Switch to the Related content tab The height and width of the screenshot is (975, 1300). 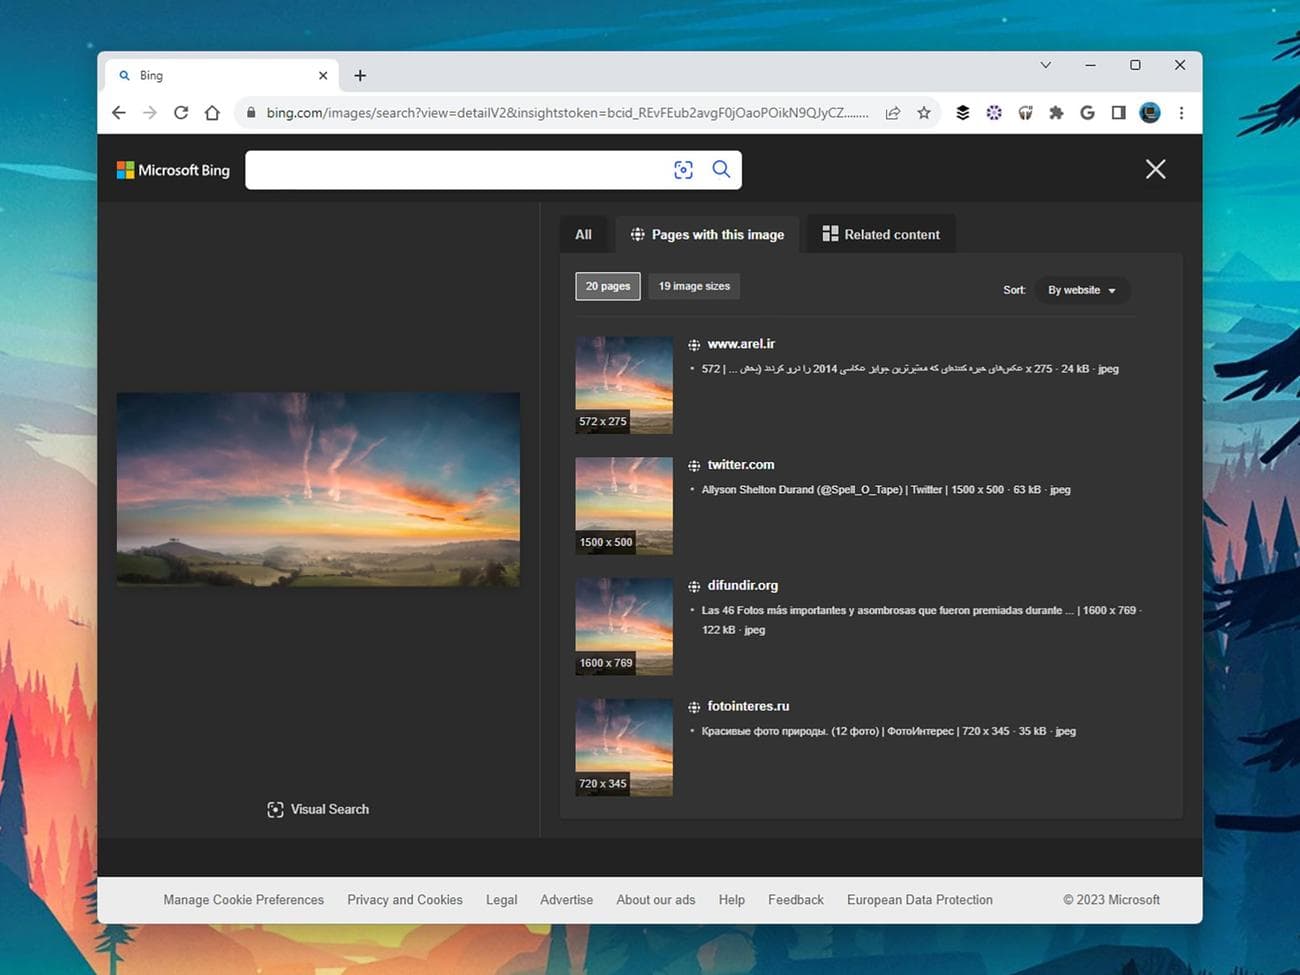coord(880,234)
